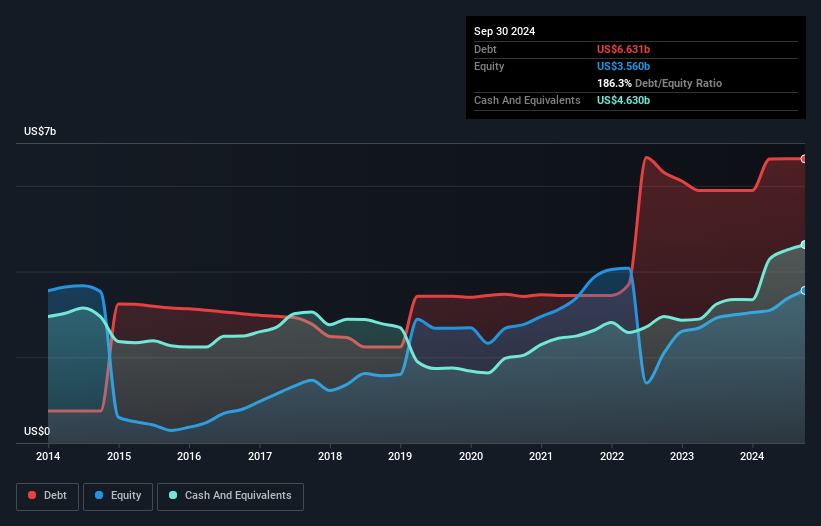Viewport: 821px width, 526px height.
Task: Click the 2020 x-axis label
Action: tap(471, 456)
